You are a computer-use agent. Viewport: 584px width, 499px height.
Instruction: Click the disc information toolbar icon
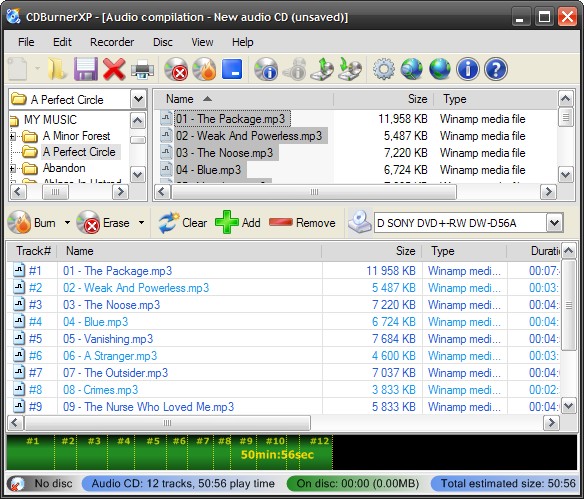click(x=266, y=69)
